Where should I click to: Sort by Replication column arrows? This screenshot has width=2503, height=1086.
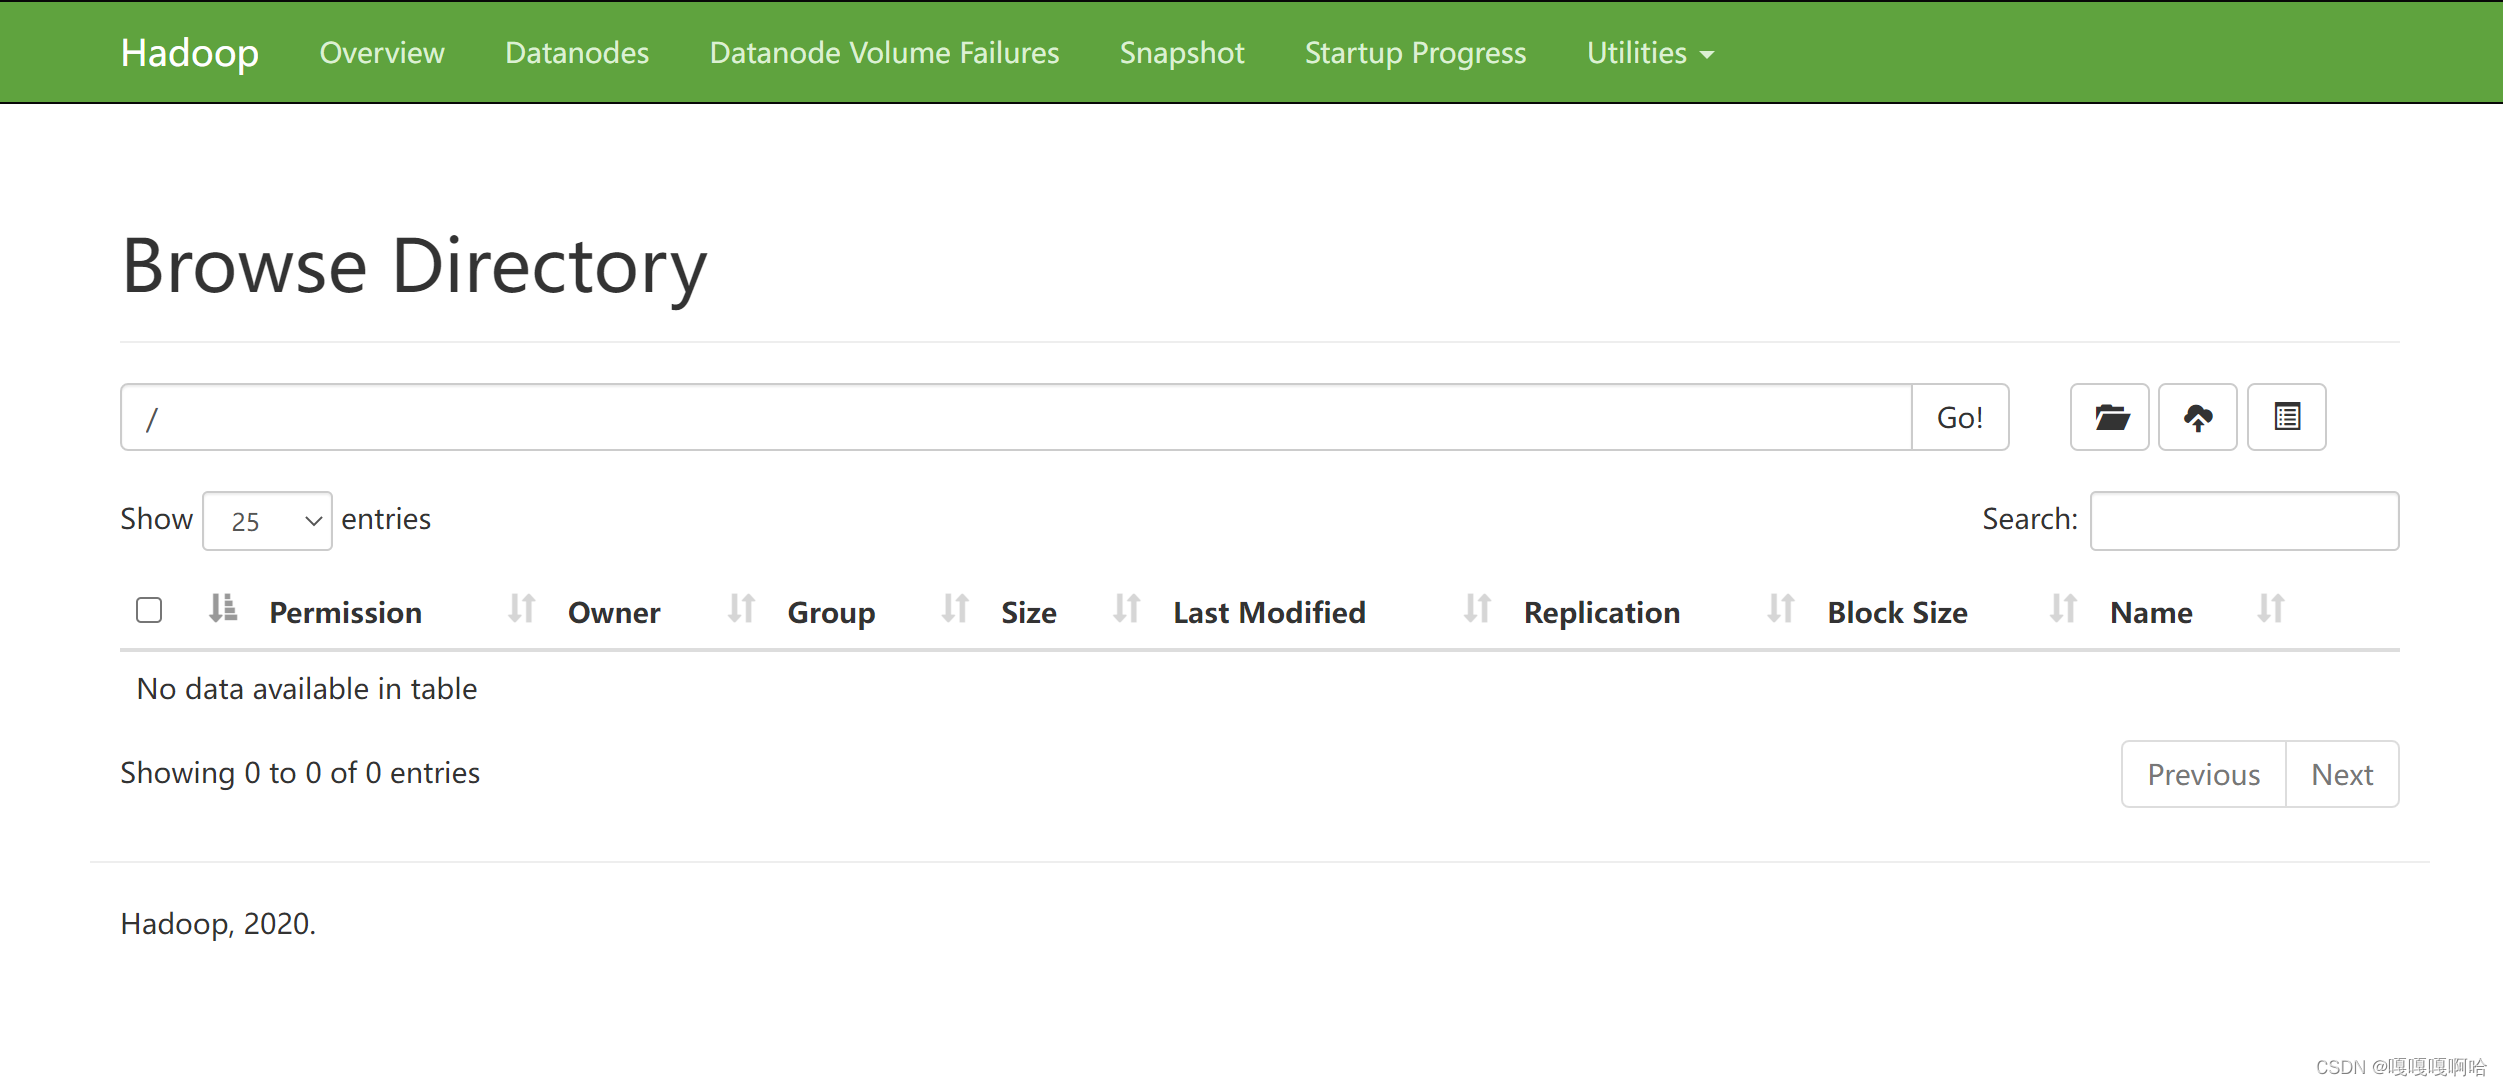(x=1780, y=609)
